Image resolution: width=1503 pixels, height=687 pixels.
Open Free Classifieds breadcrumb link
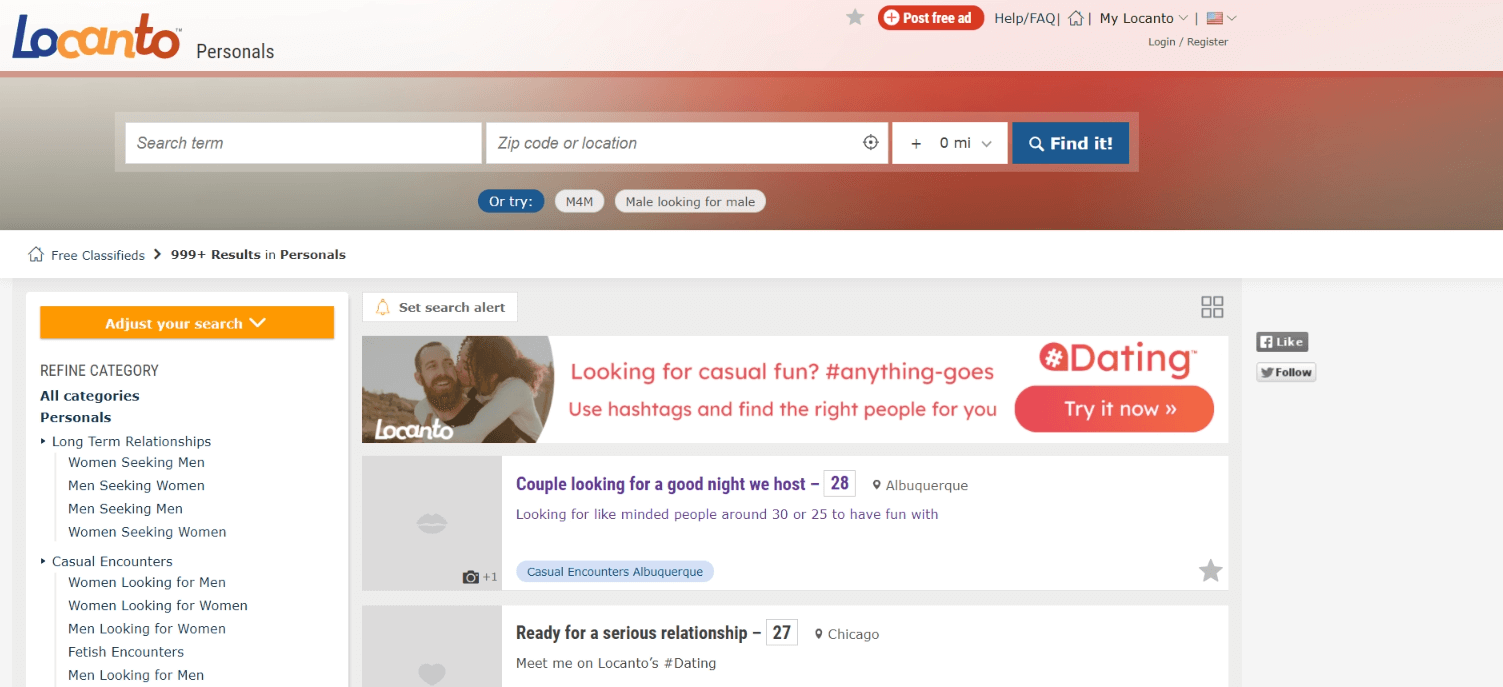(98, 255)
